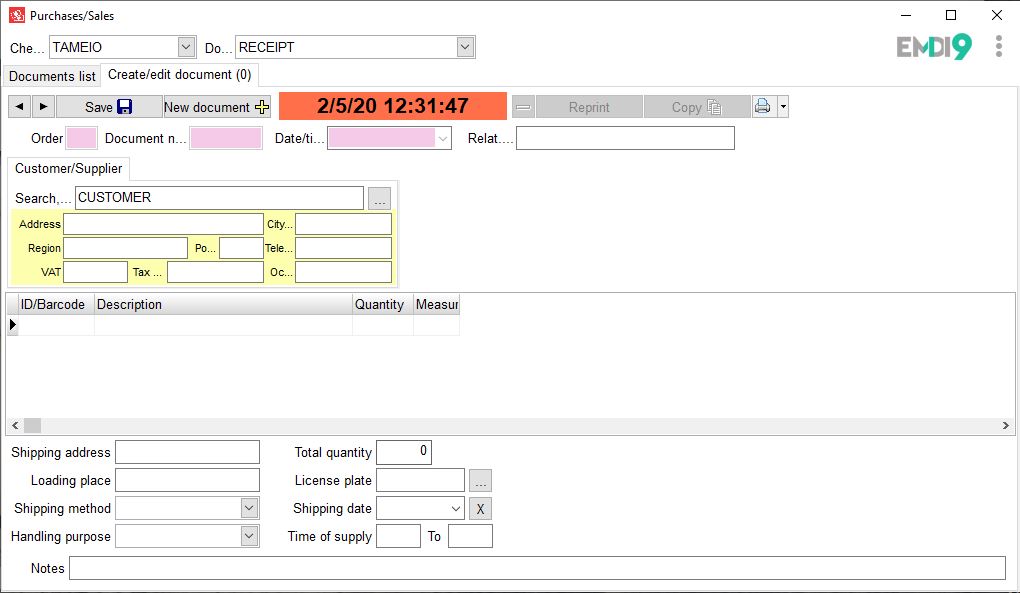Screen dimensions: 1020x593
Task: Open the print options dropdown arrow
Action: coord(783,107)
